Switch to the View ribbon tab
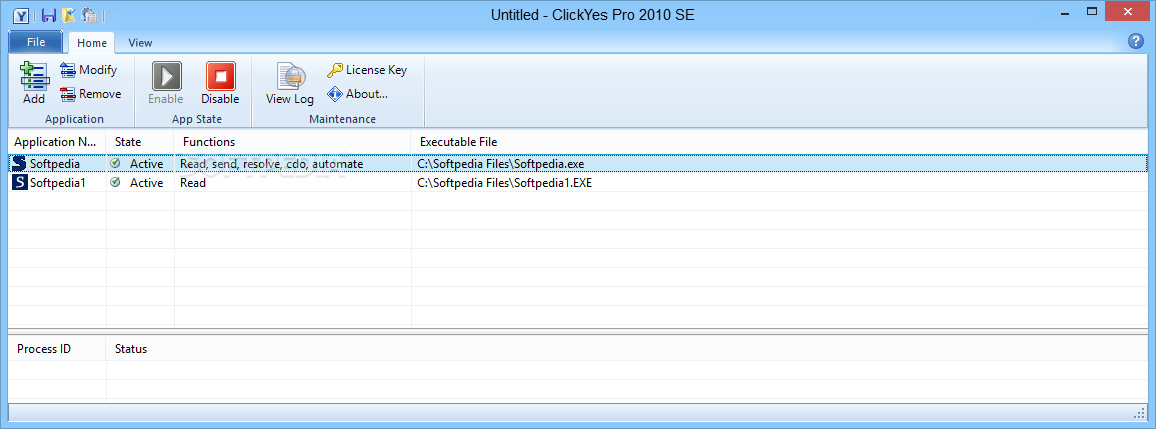 (x=140, y=43)
